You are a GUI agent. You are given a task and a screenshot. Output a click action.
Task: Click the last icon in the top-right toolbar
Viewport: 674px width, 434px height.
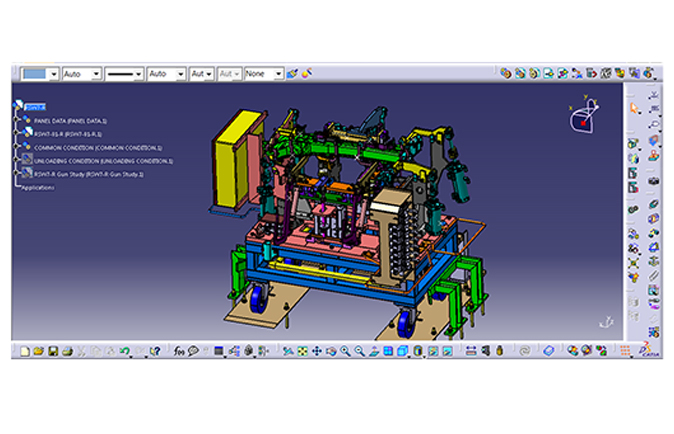point(648,73)
